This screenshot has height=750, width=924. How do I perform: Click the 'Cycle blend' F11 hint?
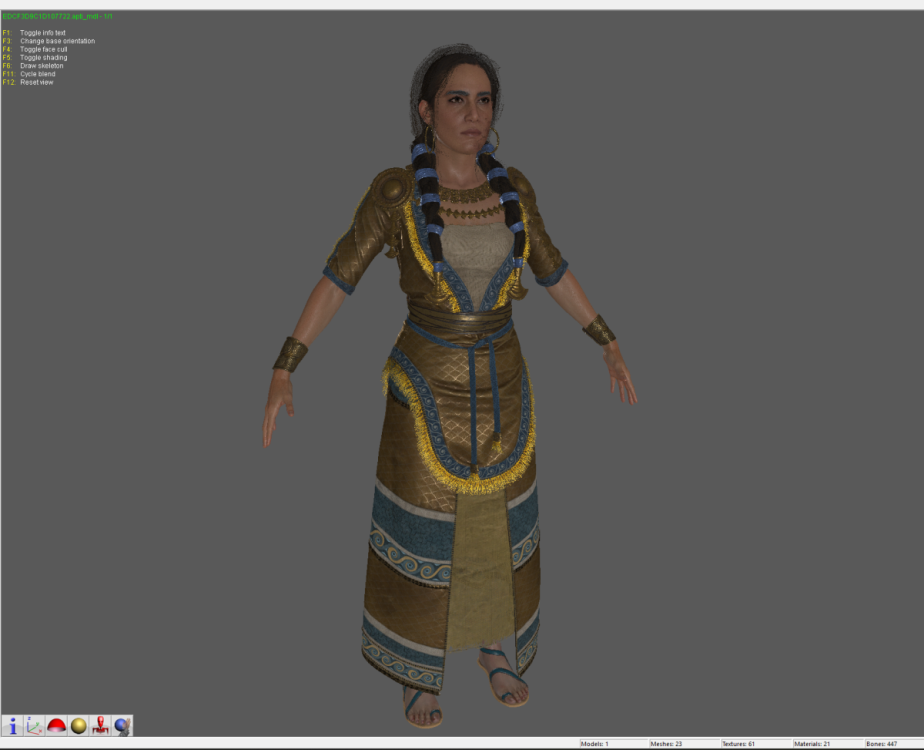coord(38,74)
